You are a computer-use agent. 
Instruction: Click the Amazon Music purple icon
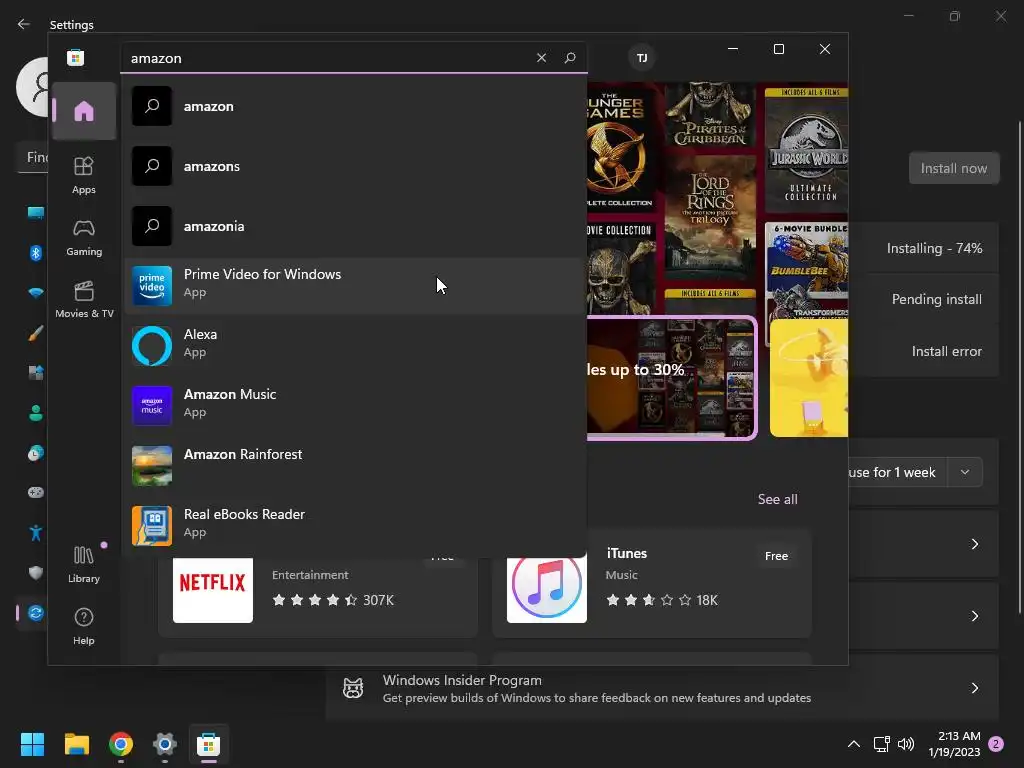point(152,406)
